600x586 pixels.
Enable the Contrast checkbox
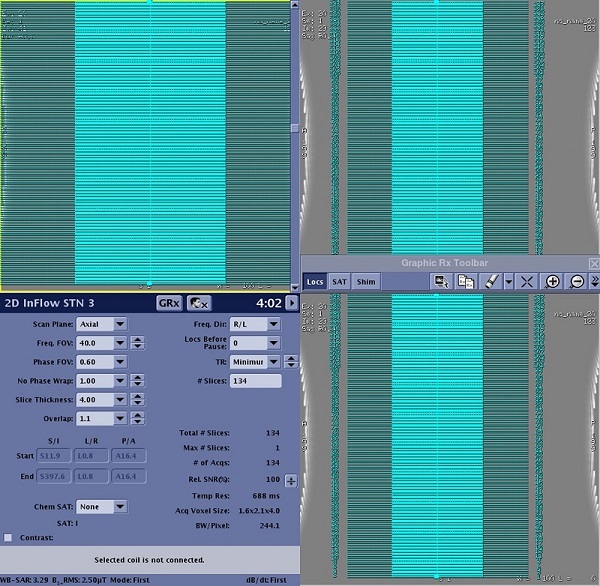pyautogui.click(x=8, y=538)
